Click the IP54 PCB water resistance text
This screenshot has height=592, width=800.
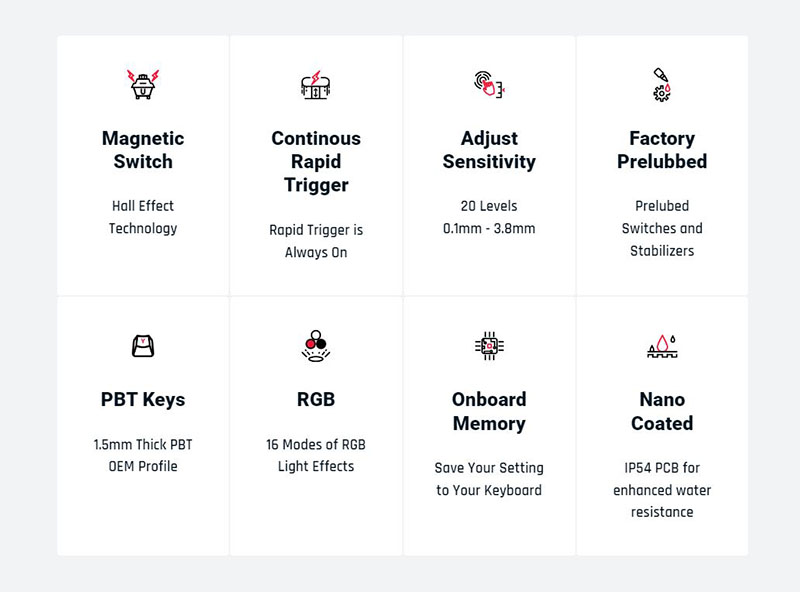pyautogui.click(x=662, y=490)
